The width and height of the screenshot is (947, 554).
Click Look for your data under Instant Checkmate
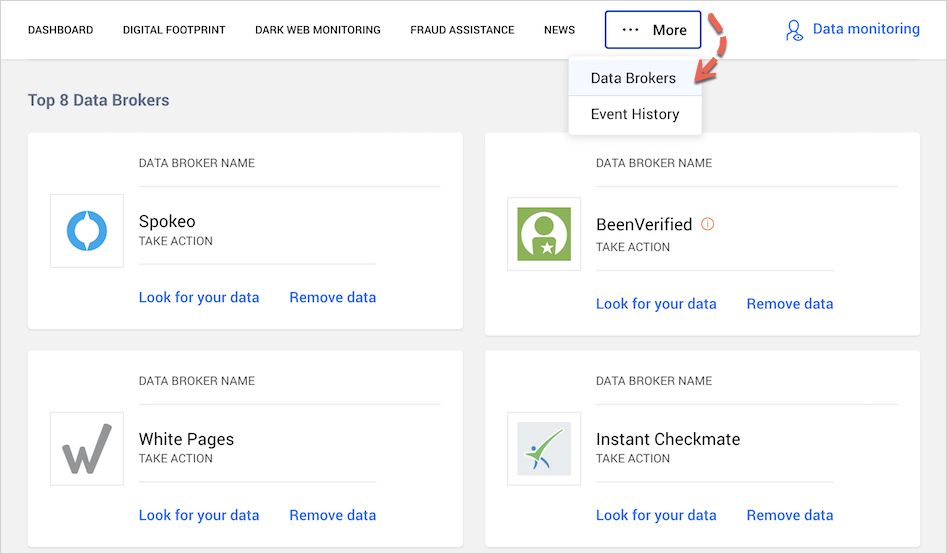pos(656,515)
